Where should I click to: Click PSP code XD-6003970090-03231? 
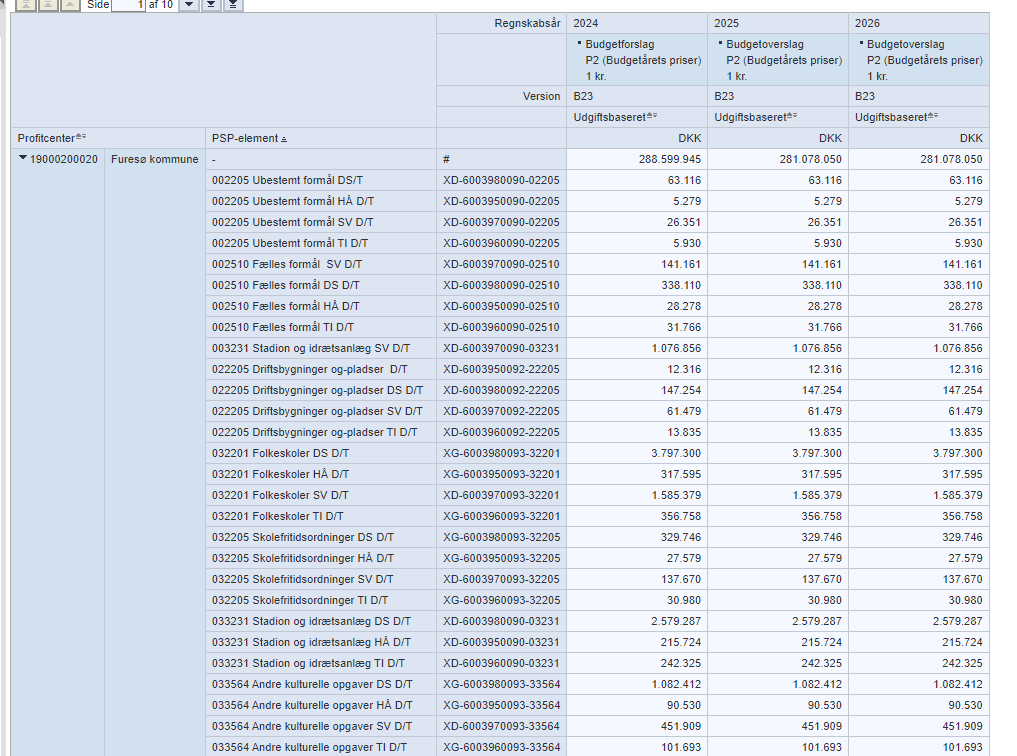coord(501,348)
